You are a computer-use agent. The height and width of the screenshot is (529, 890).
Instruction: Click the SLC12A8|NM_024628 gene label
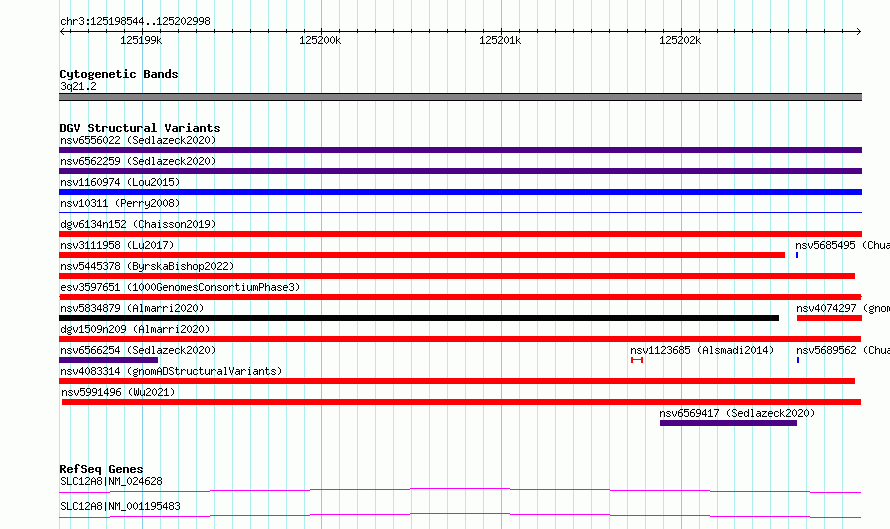click(111, 481)
